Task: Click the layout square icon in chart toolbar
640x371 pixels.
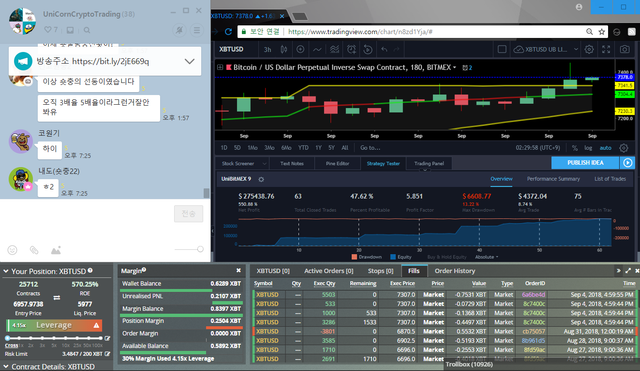Action: [502, 49]
